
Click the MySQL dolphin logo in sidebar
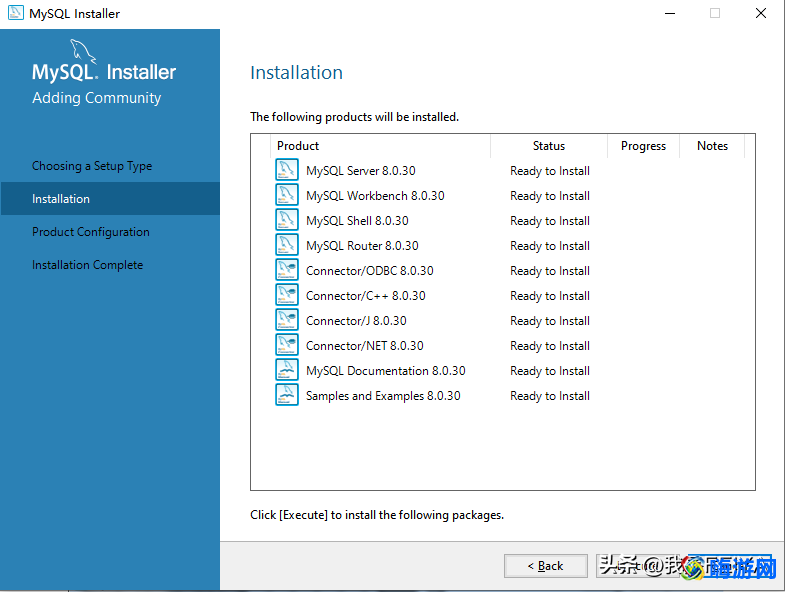[x=83, y=51]
